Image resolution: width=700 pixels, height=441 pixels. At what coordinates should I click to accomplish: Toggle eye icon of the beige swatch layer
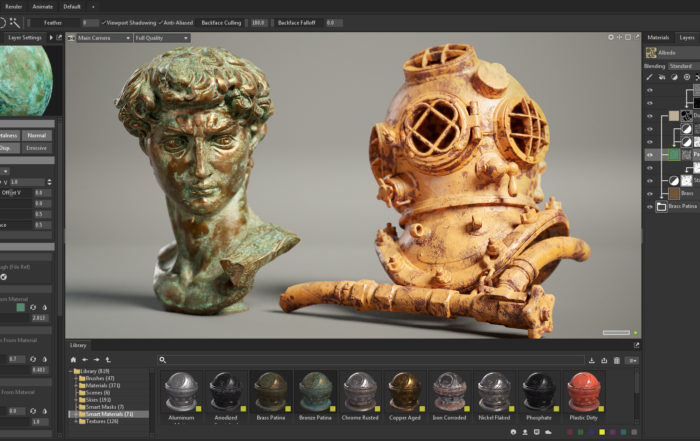point(650,116)
